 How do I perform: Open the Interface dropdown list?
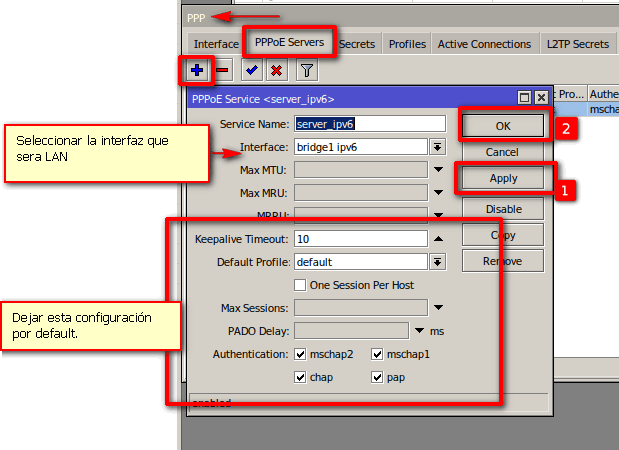(x=437, y=147)
